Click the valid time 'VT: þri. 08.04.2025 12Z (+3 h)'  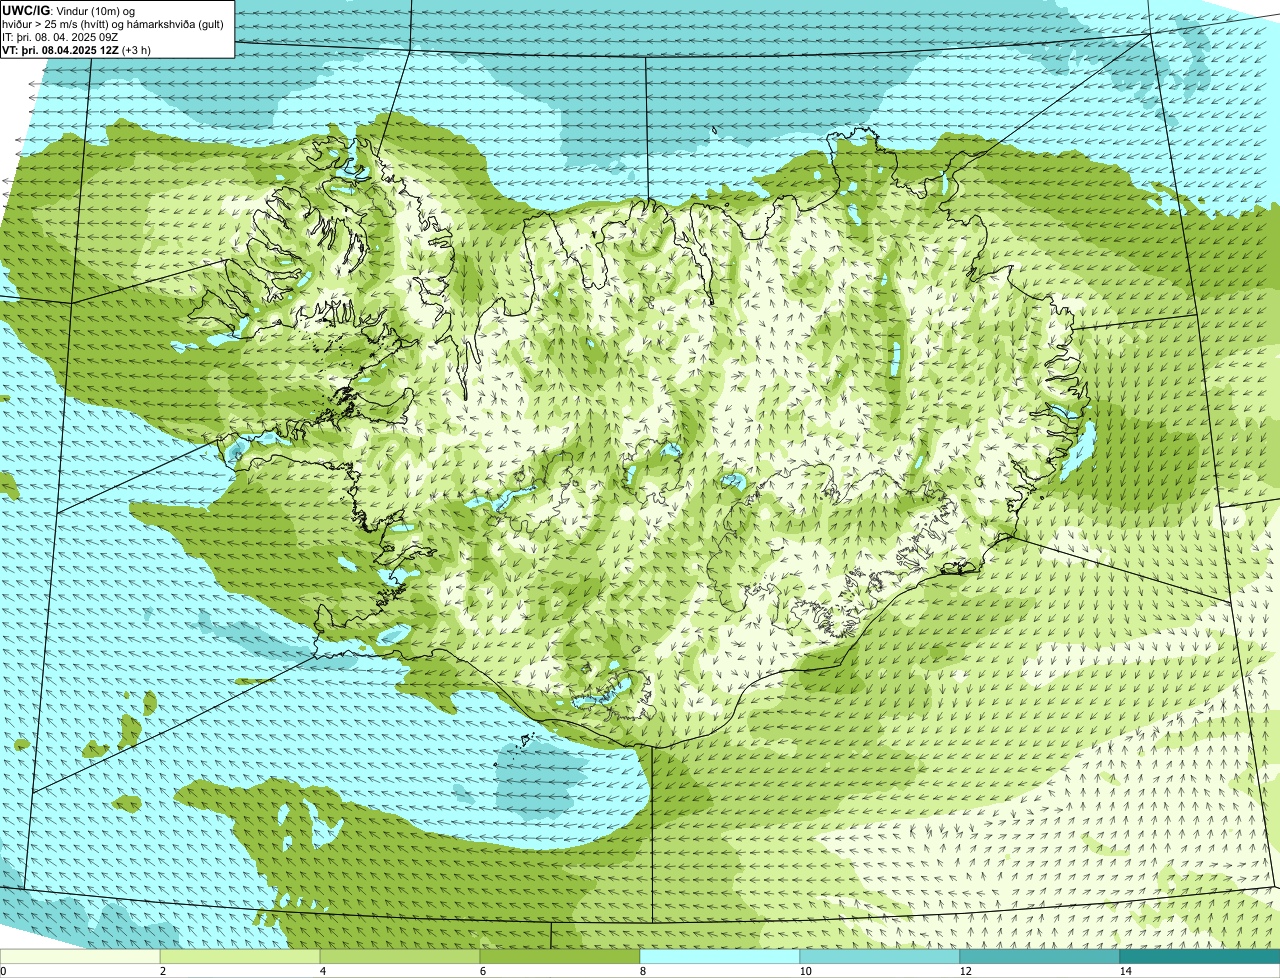(77, 50)
